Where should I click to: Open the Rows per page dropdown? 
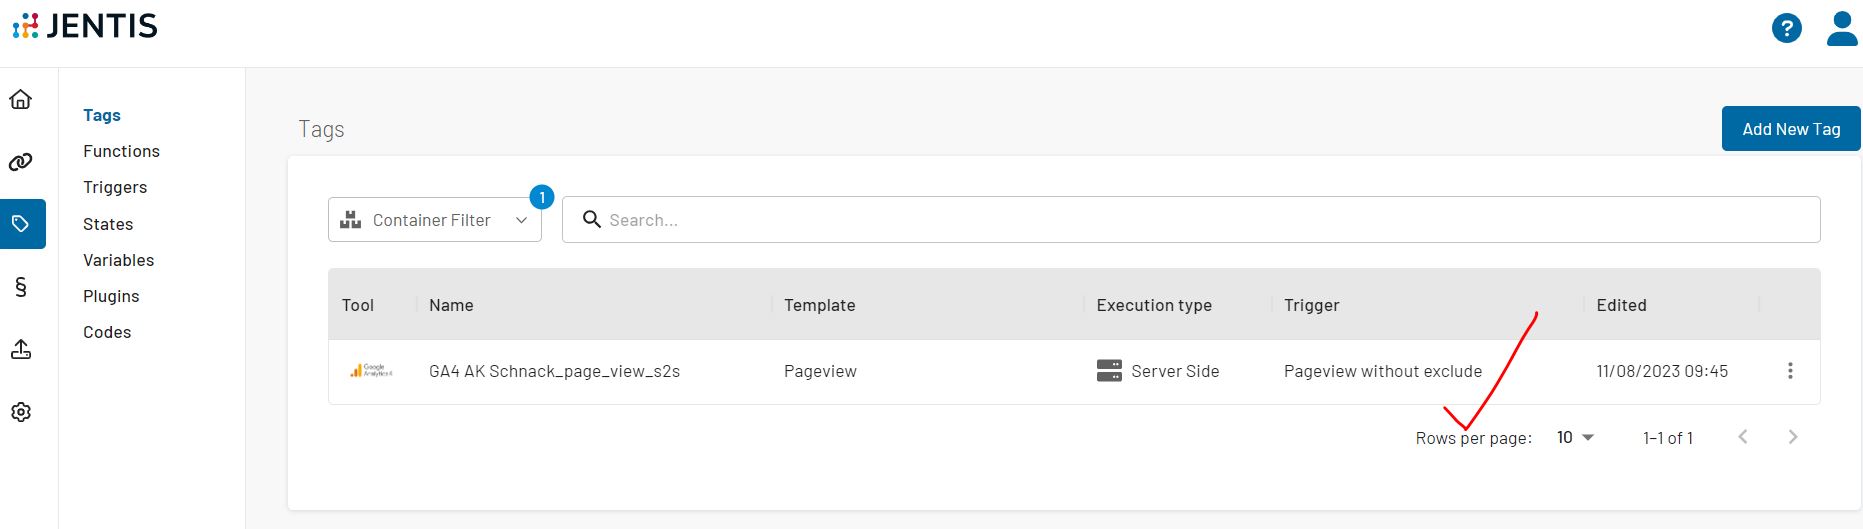click(x=1575, y=438)
